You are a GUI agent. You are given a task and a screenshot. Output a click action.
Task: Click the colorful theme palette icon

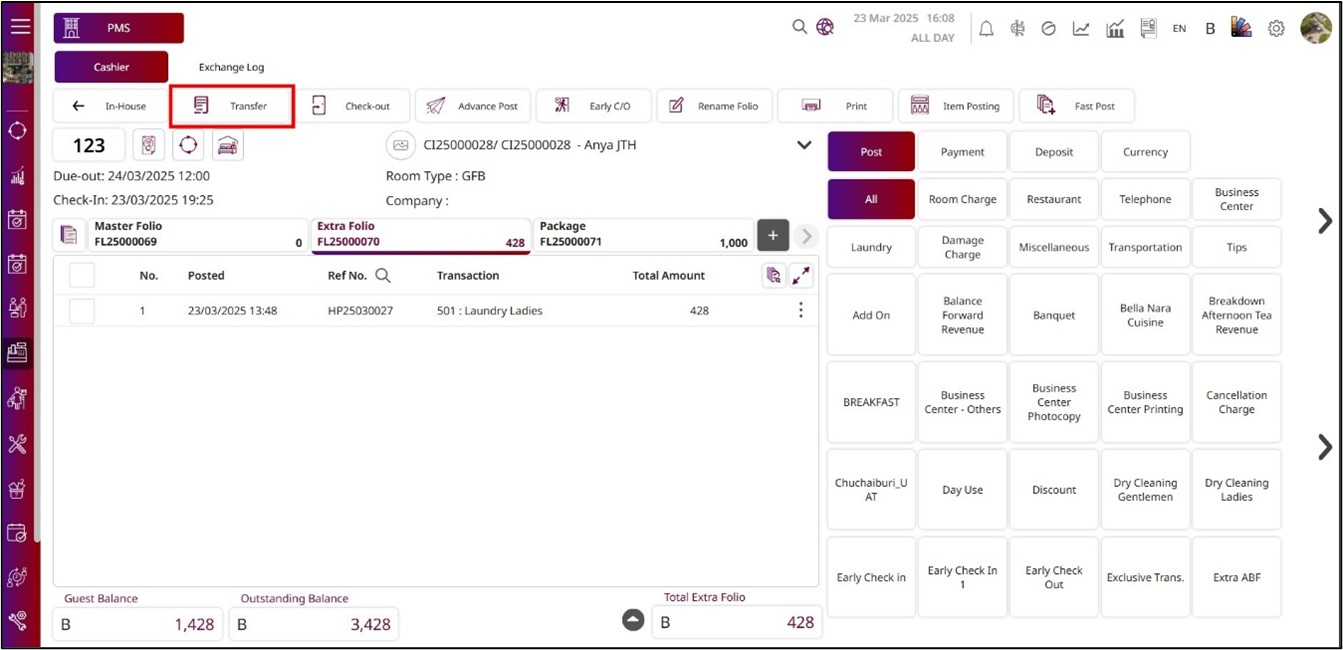click(1241, 28)
